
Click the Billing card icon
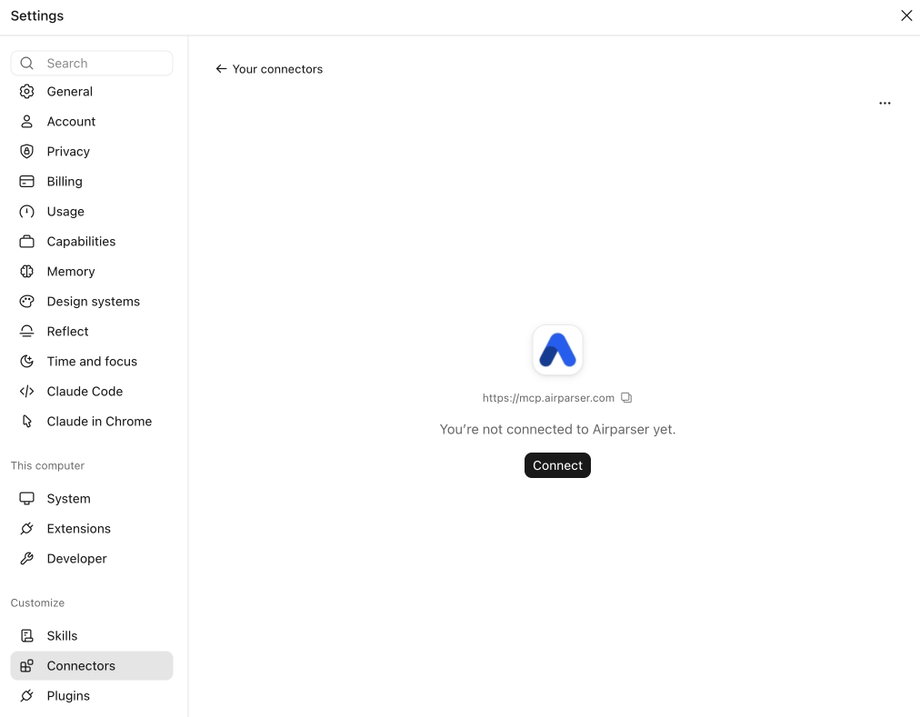tap(26, 181)
